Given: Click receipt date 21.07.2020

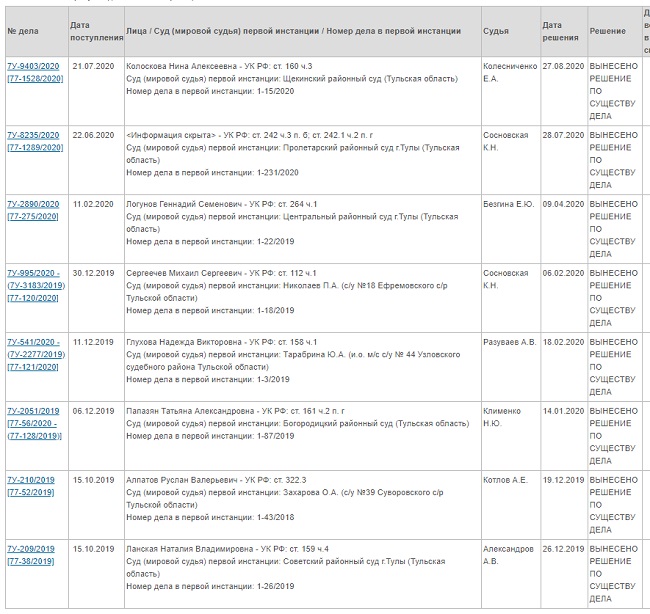Looking at the screenshot, I should pos(94,65).
